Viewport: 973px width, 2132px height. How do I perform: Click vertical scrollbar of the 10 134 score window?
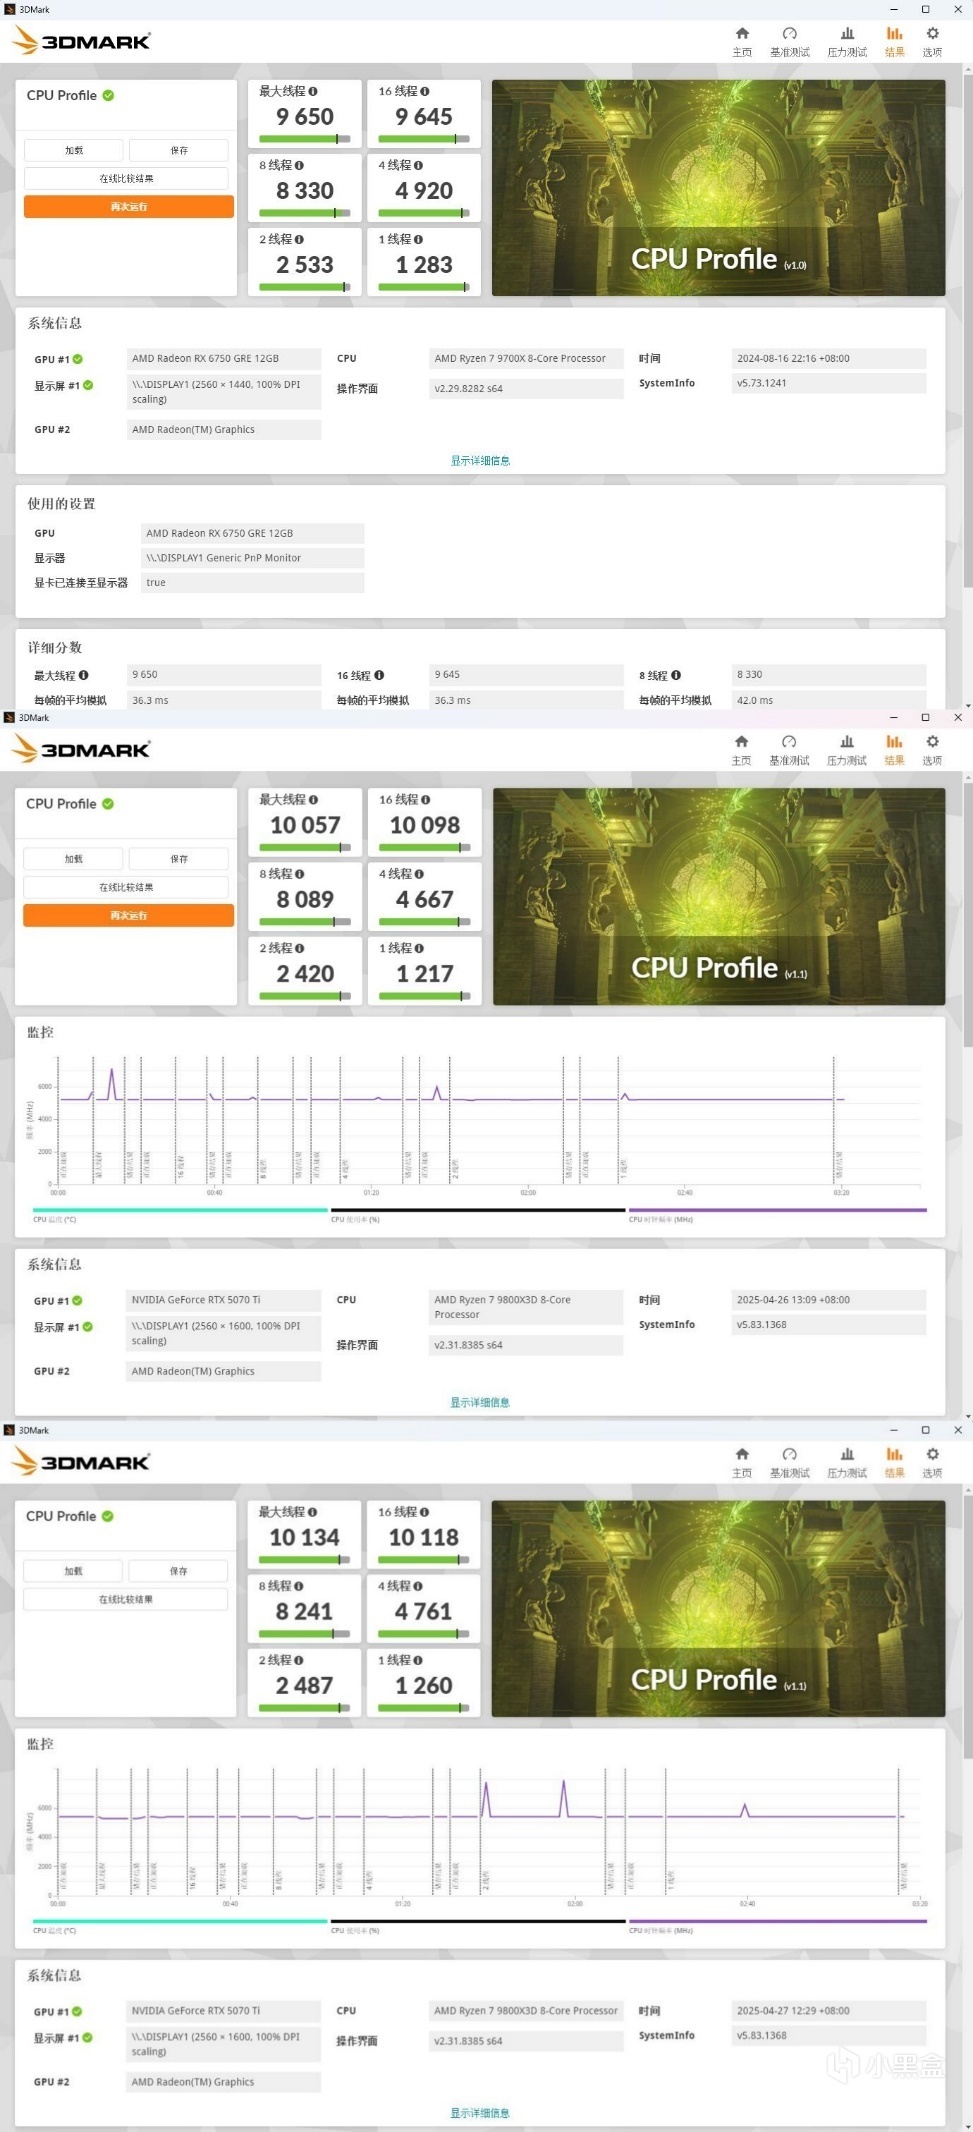coord(967,1625)
